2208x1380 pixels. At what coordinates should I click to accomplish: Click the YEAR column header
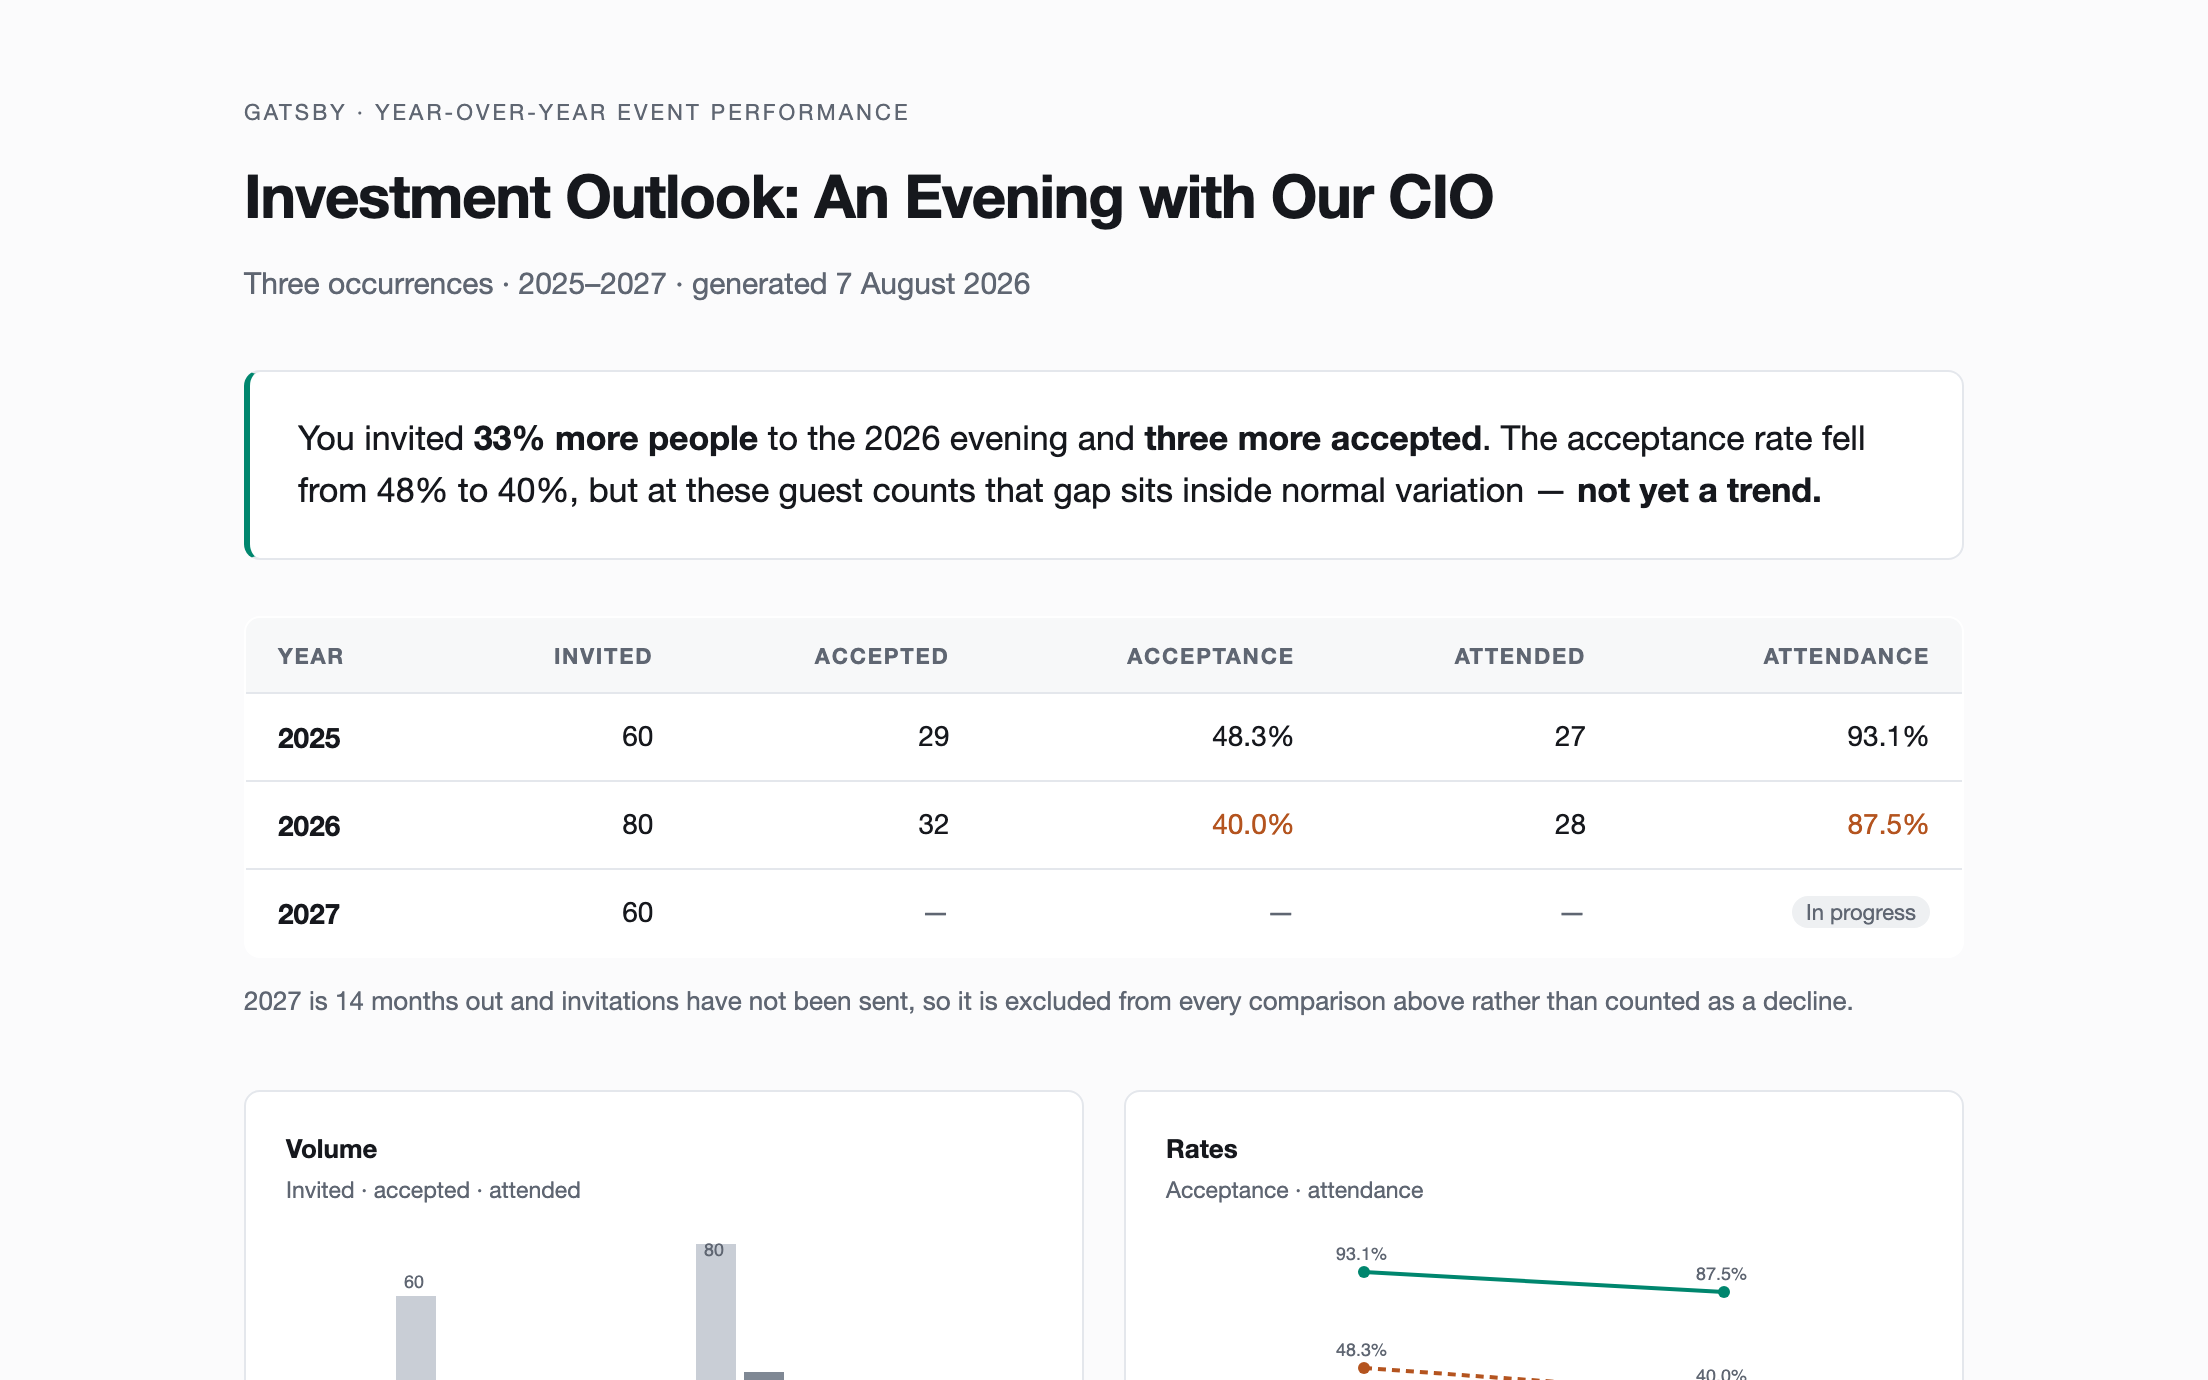[x=310, y=656]
